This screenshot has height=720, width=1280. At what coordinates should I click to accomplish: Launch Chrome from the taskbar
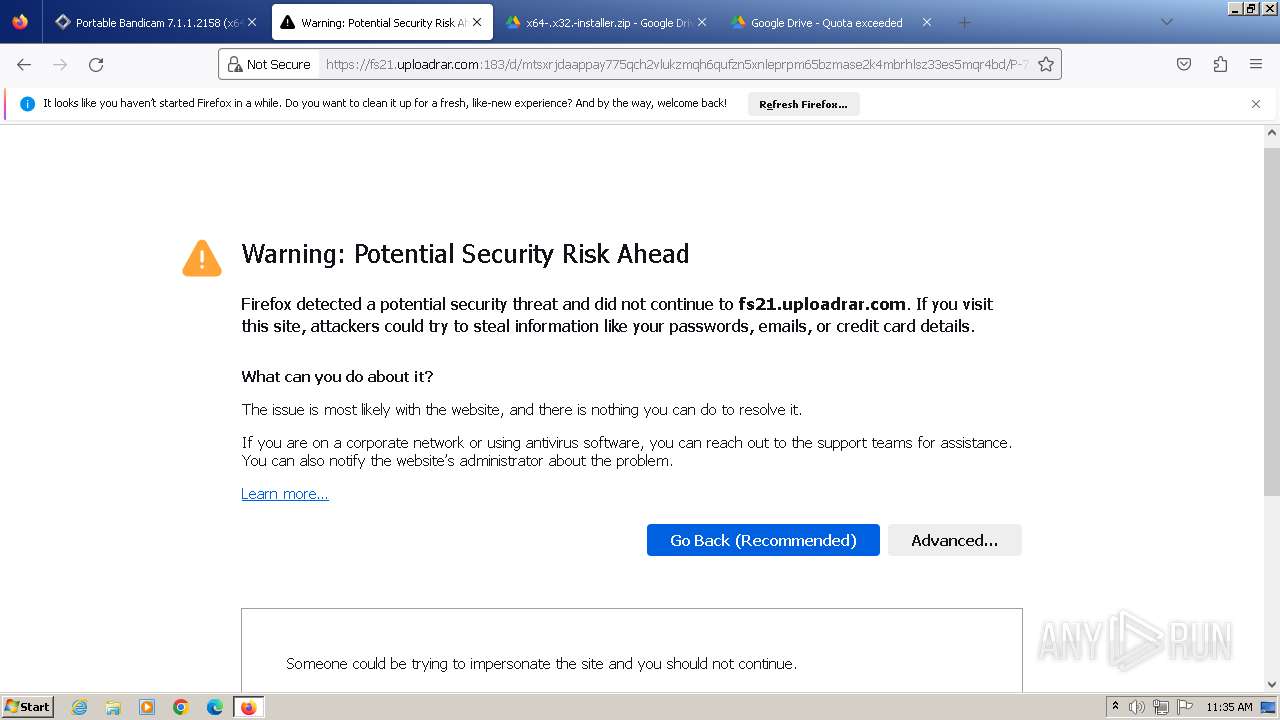click(181, 707)
